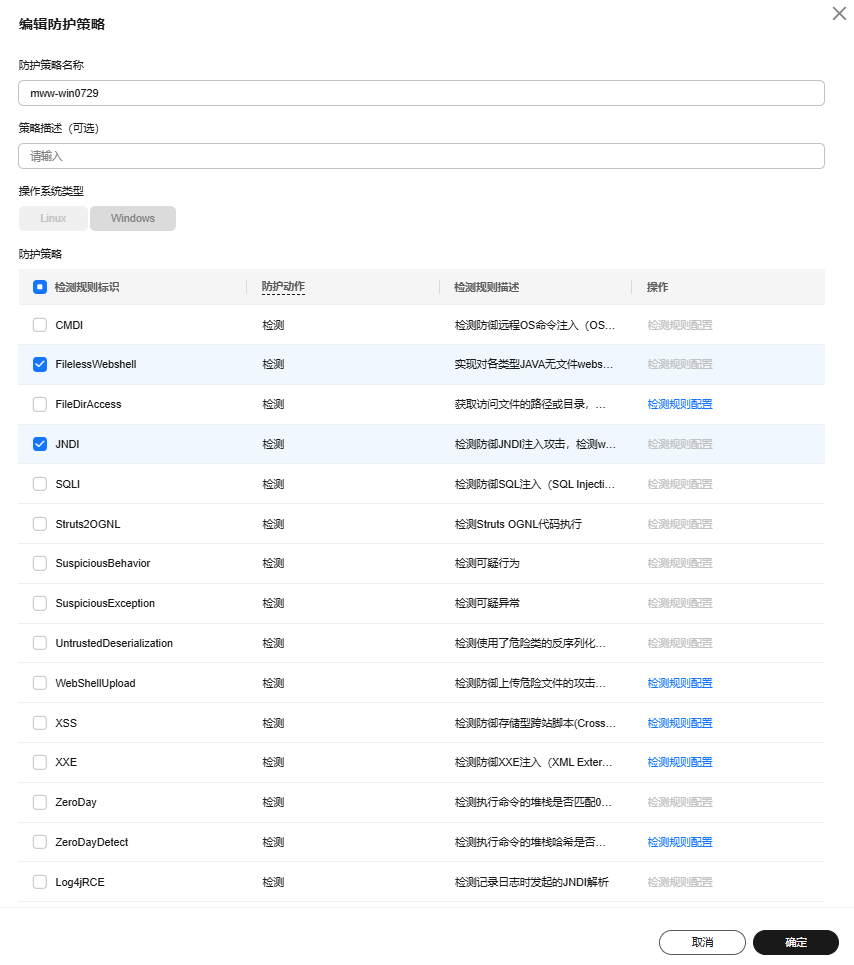Click the Struts OGNL code execution description
The height and width of the screenshot is (965, 854).
pyautogui.click(x=518, y=524)
